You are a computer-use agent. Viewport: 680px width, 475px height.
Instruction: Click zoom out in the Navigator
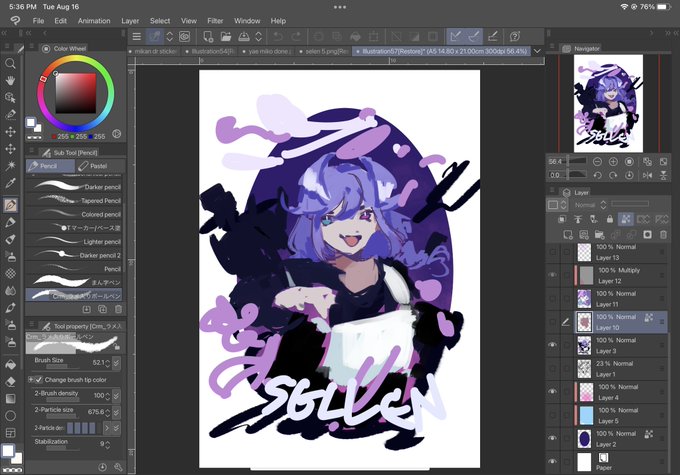[597, 162]
